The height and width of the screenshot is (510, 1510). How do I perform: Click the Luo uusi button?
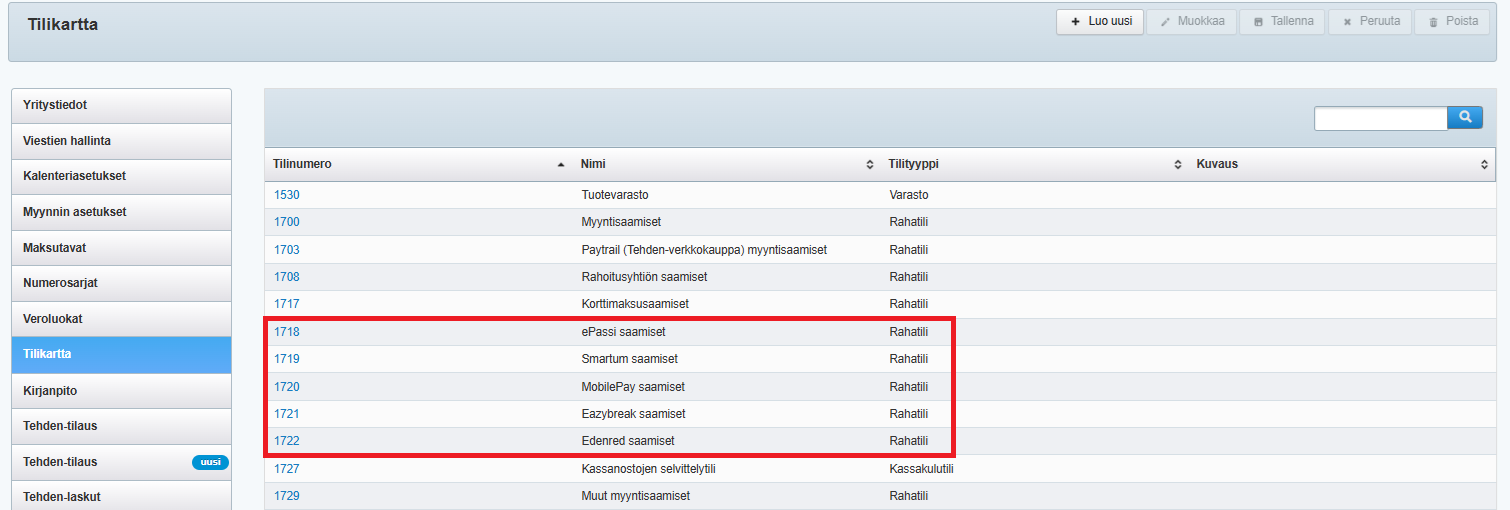1099,21
